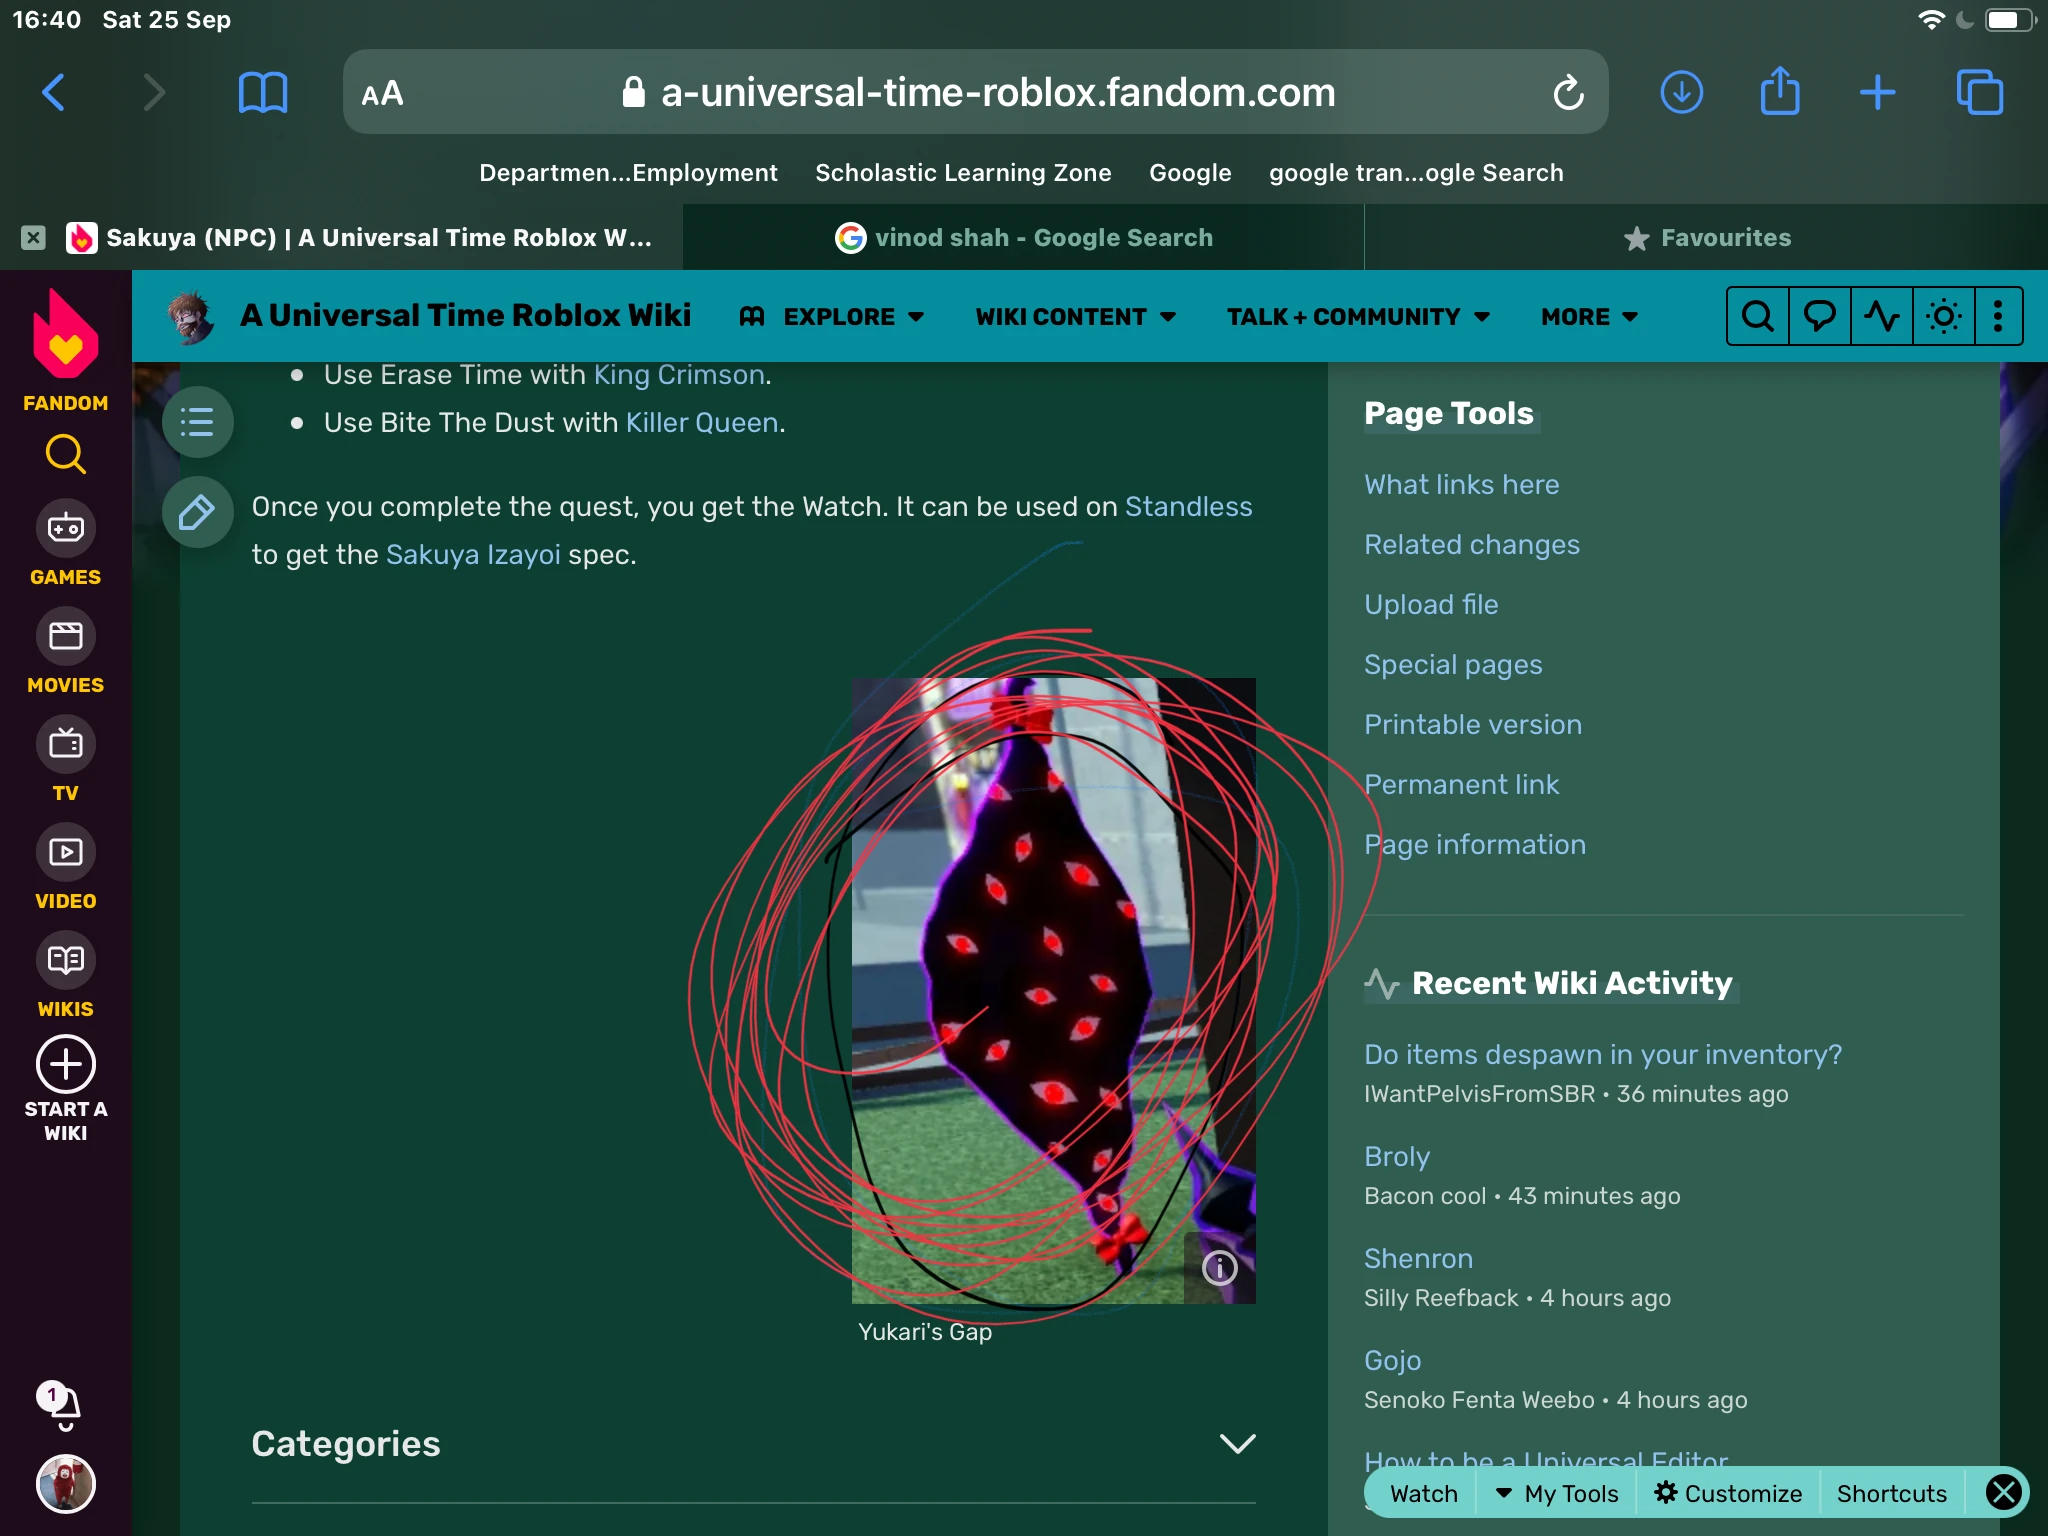
Task: Expand the WIKI CONTENT dropdown
Action: coord(1075,317)
